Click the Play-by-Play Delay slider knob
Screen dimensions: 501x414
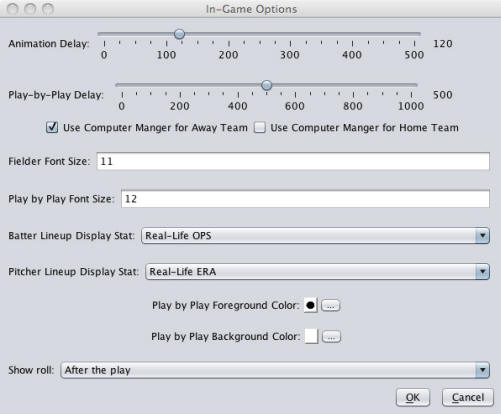click(x=266, y=85)
